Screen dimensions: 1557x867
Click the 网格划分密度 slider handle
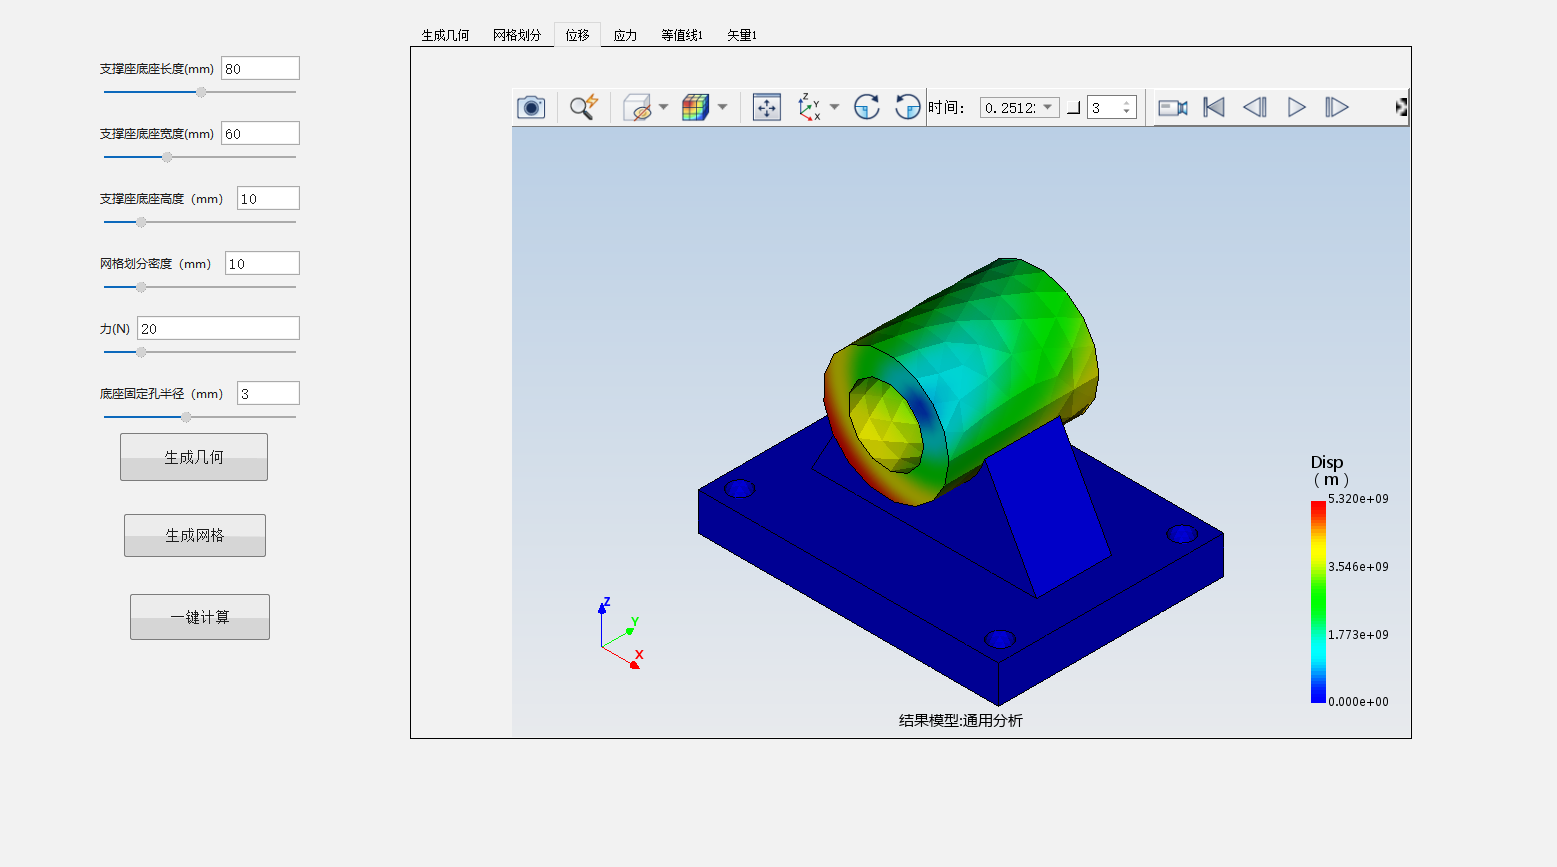click(141, 287)
